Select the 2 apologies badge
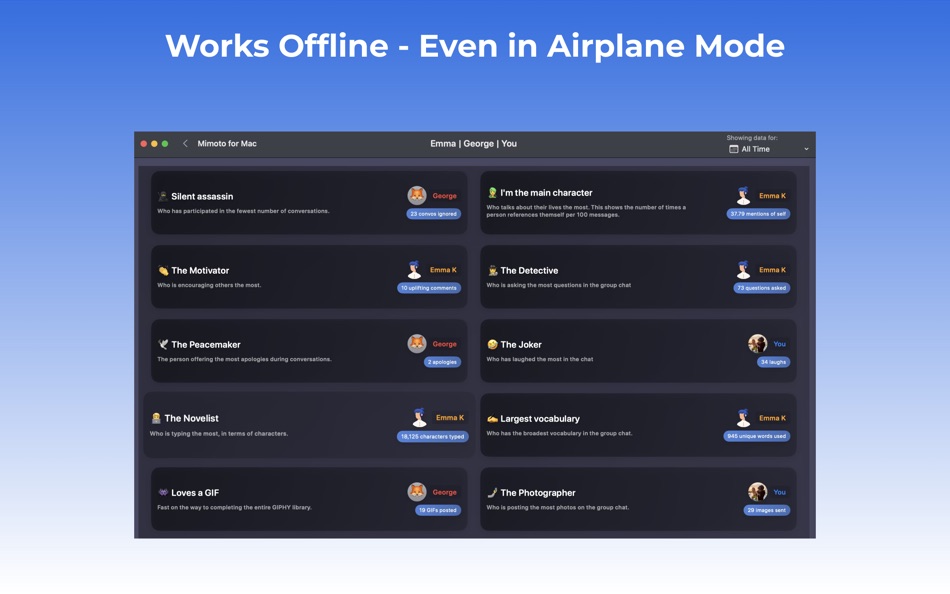Viewport: 950px width, 594px height. point(442,362)
